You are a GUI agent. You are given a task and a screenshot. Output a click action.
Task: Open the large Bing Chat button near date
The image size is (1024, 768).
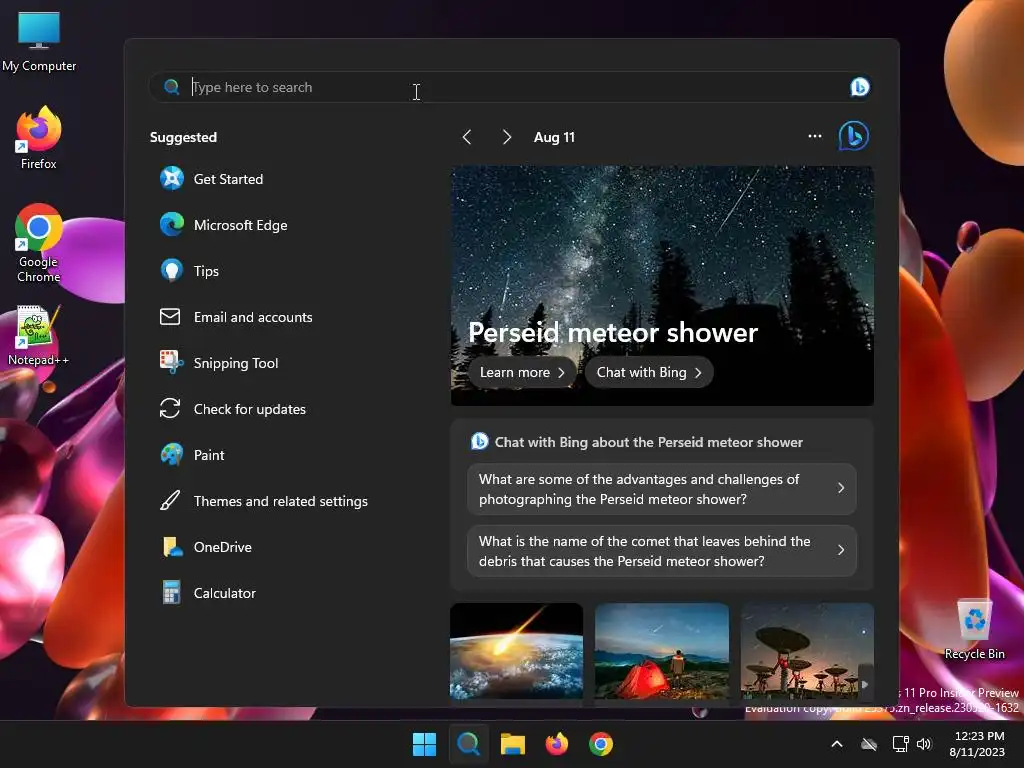[x=854, y=136]
